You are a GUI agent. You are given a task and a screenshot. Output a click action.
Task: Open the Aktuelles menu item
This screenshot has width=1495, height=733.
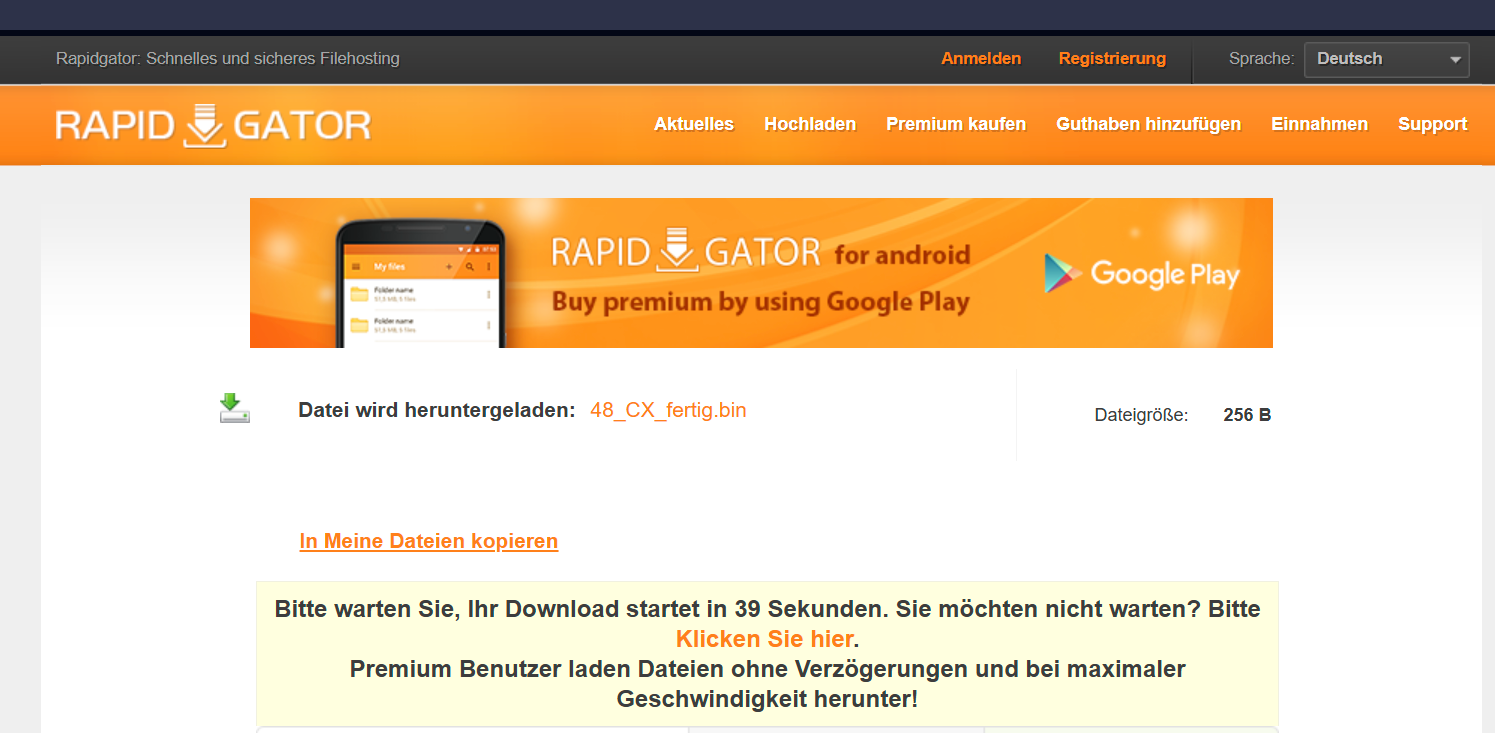pyautogui.click(x=693, y=124)
